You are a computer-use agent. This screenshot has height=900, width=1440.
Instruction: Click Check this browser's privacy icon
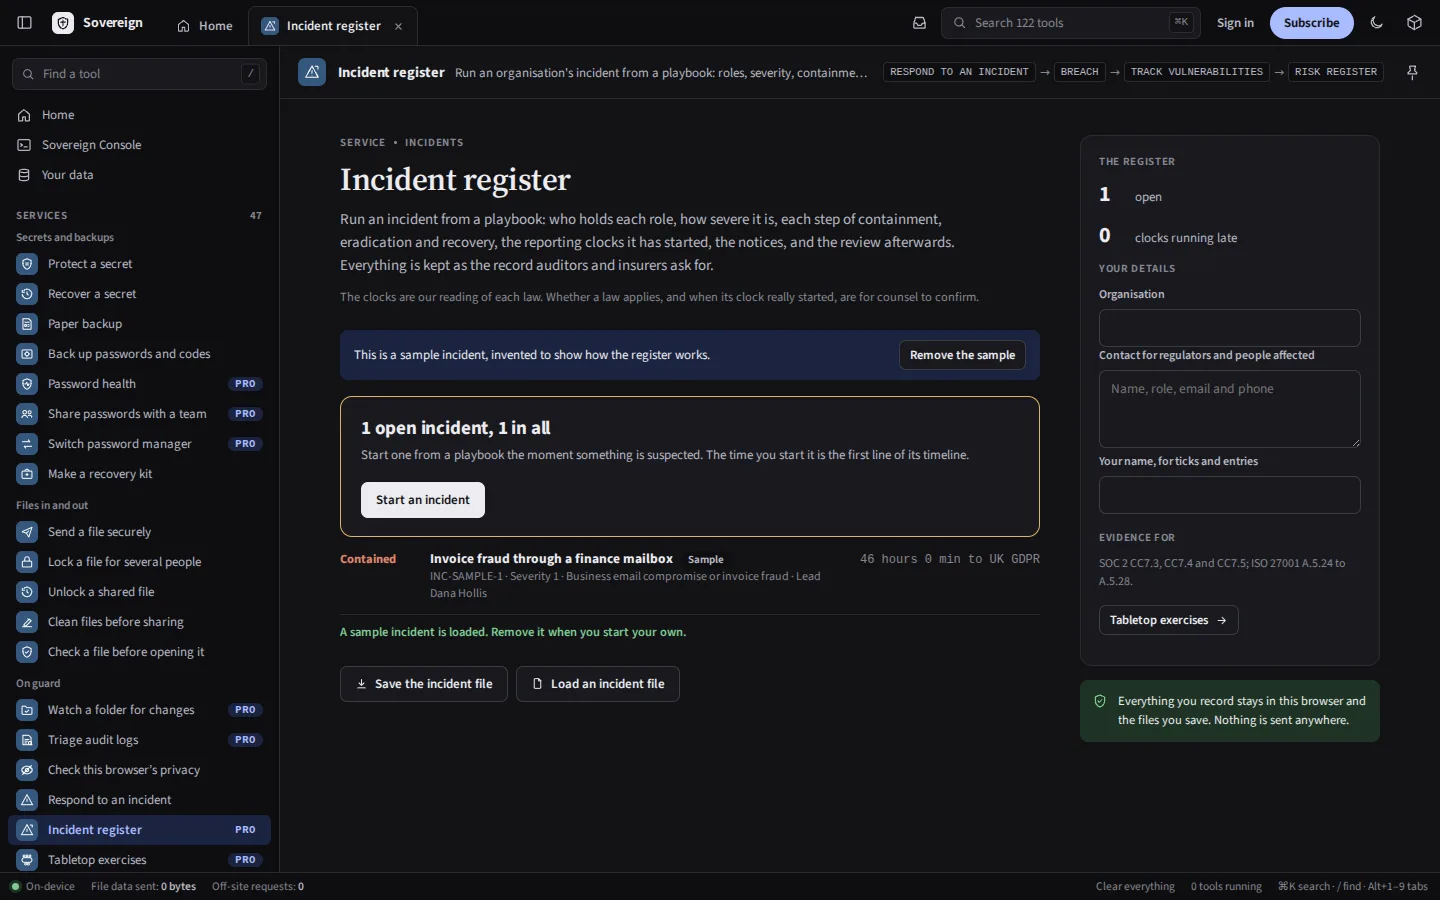[x=27, y=770]
